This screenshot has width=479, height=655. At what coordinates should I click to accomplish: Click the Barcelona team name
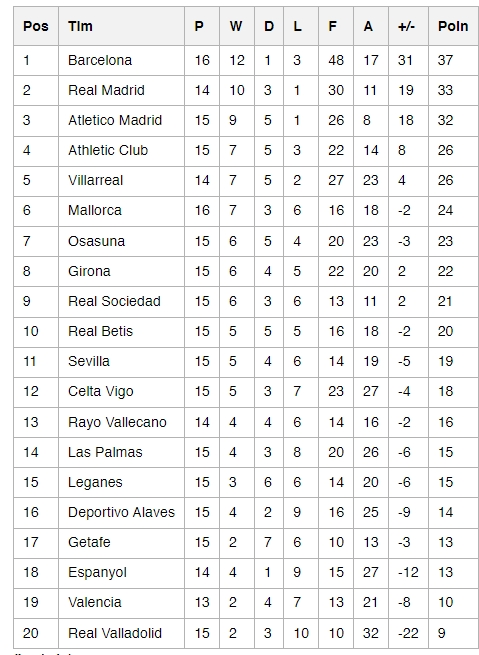click(100, 60)
